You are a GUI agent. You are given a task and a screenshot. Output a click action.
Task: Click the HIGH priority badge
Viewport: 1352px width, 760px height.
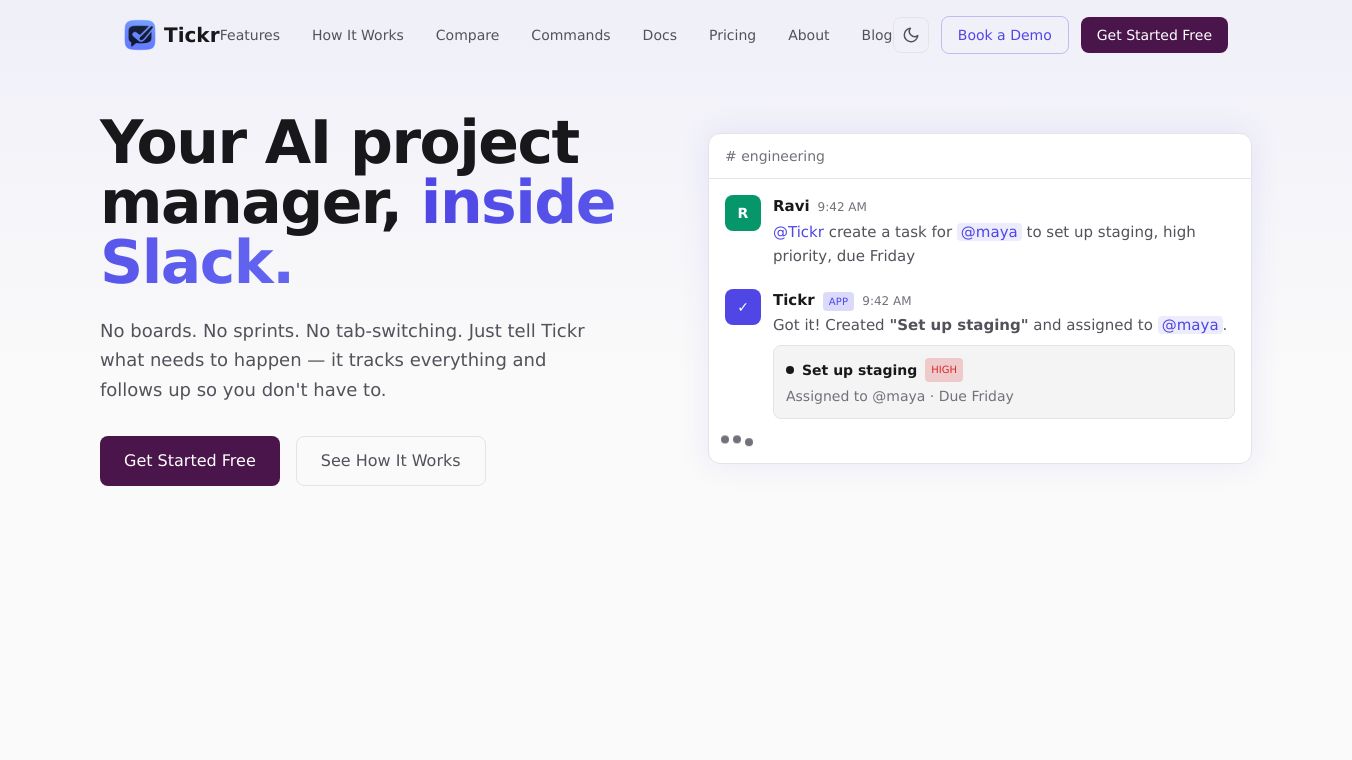point(943,369)
